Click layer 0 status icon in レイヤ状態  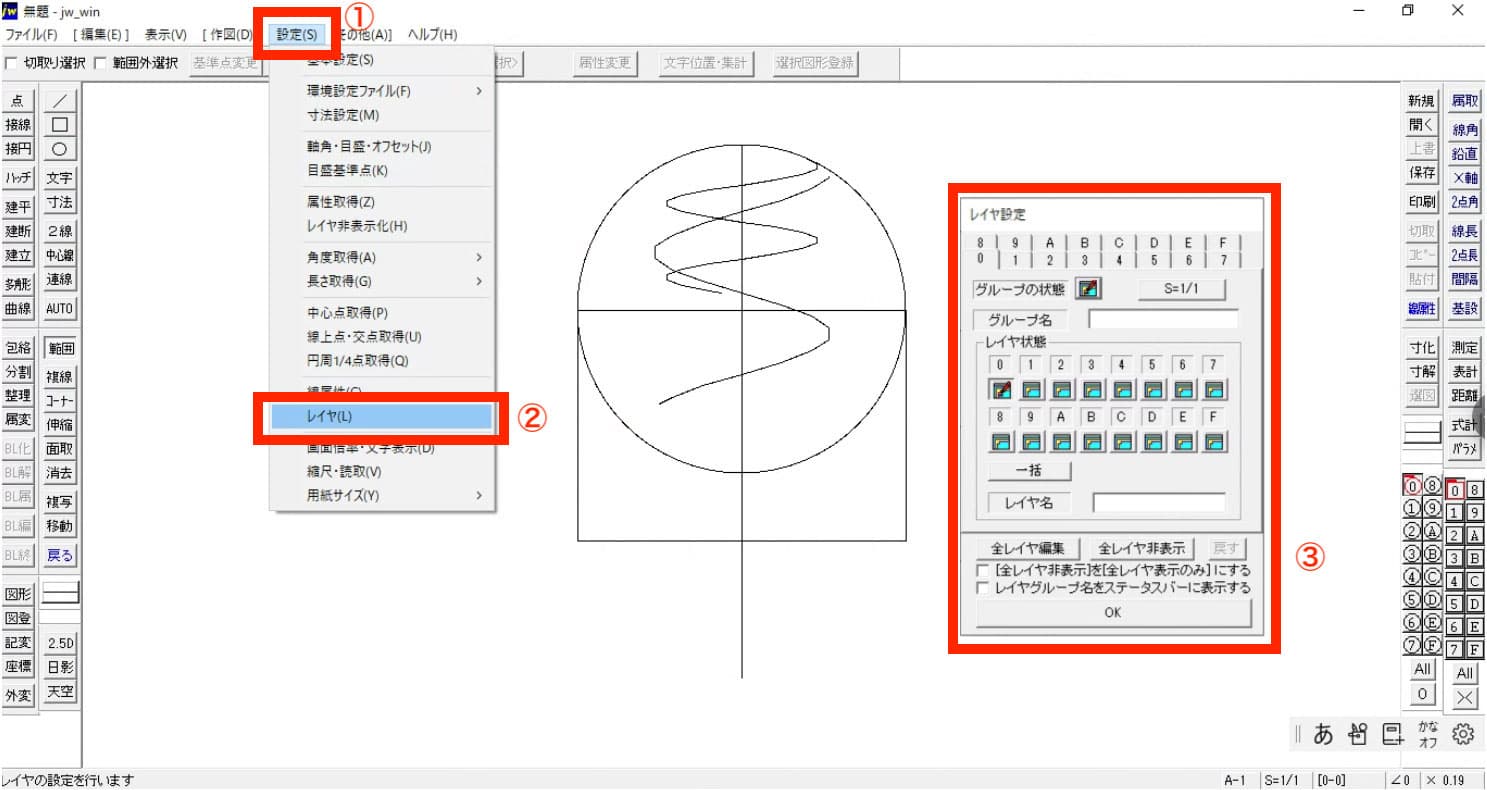click(1001, 389)
